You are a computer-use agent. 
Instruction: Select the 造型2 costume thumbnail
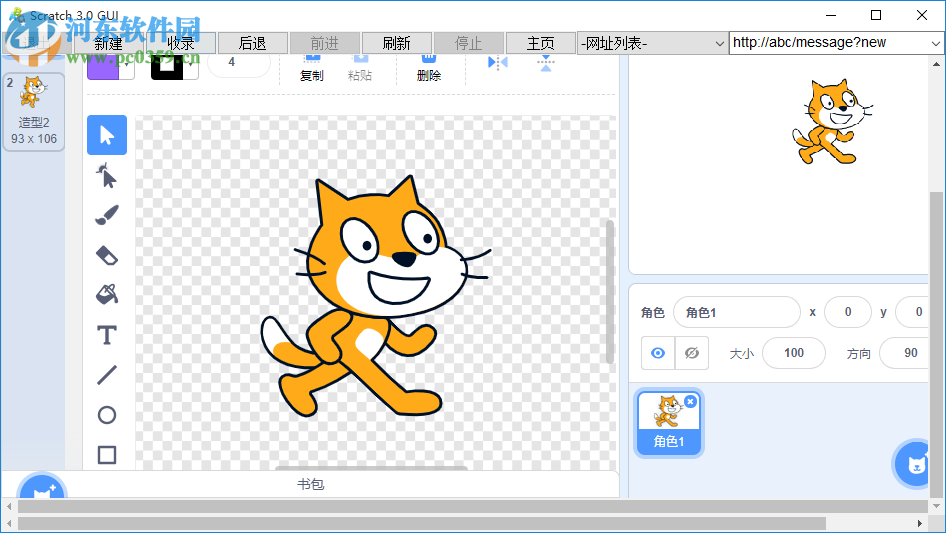(x=34, y=112)
